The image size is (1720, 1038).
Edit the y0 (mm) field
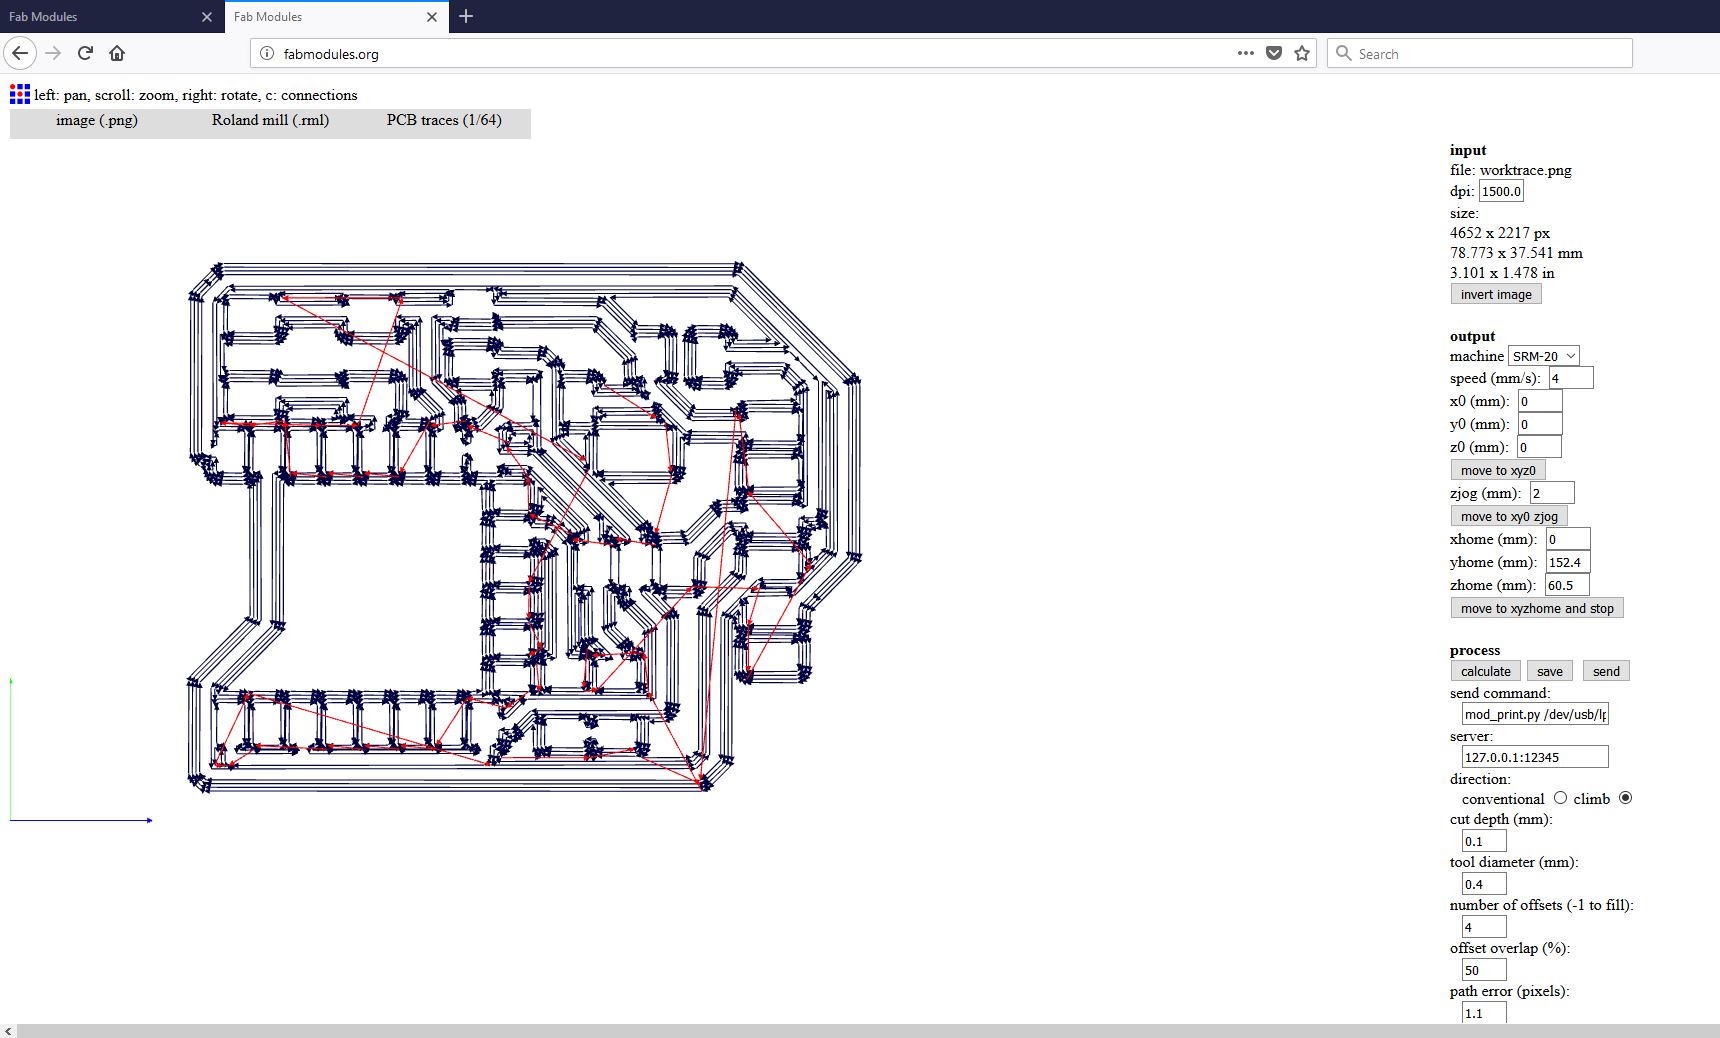coord(1540,424)
